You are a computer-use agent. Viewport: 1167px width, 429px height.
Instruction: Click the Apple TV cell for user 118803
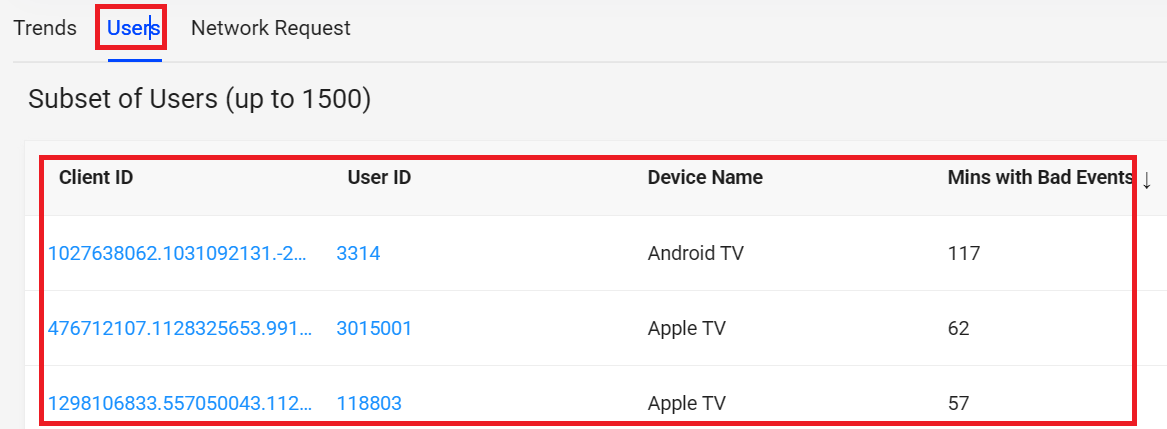[x=687, y=403]
